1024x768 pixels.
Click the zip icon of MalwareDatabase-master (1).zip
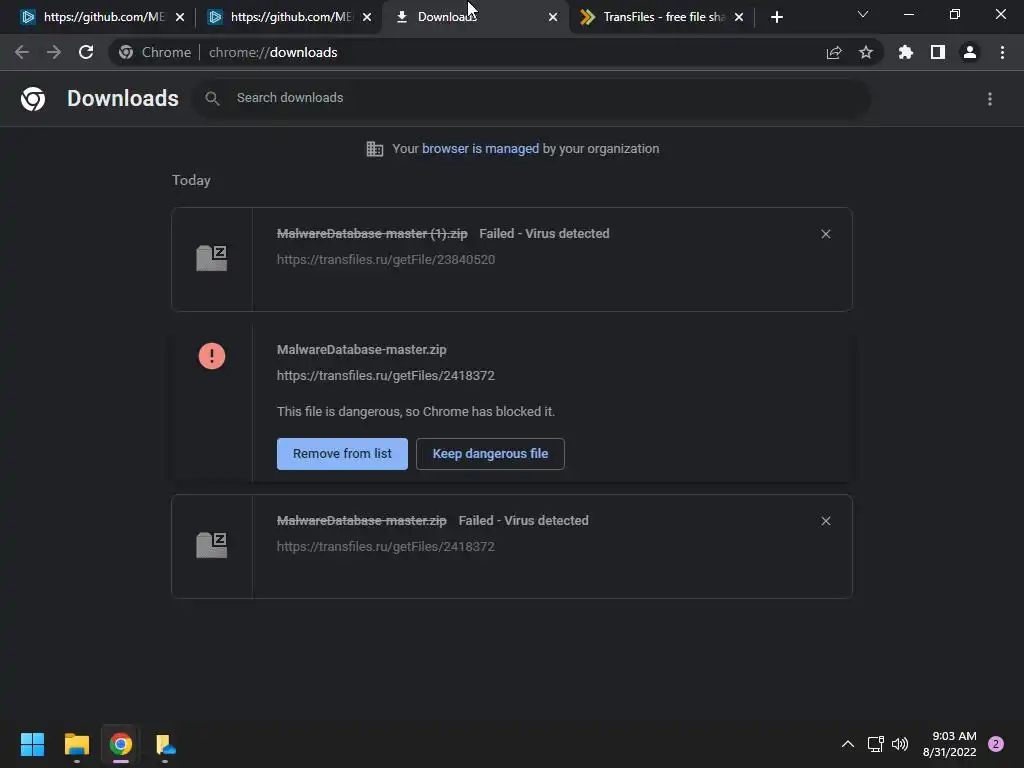coord(212,258)
